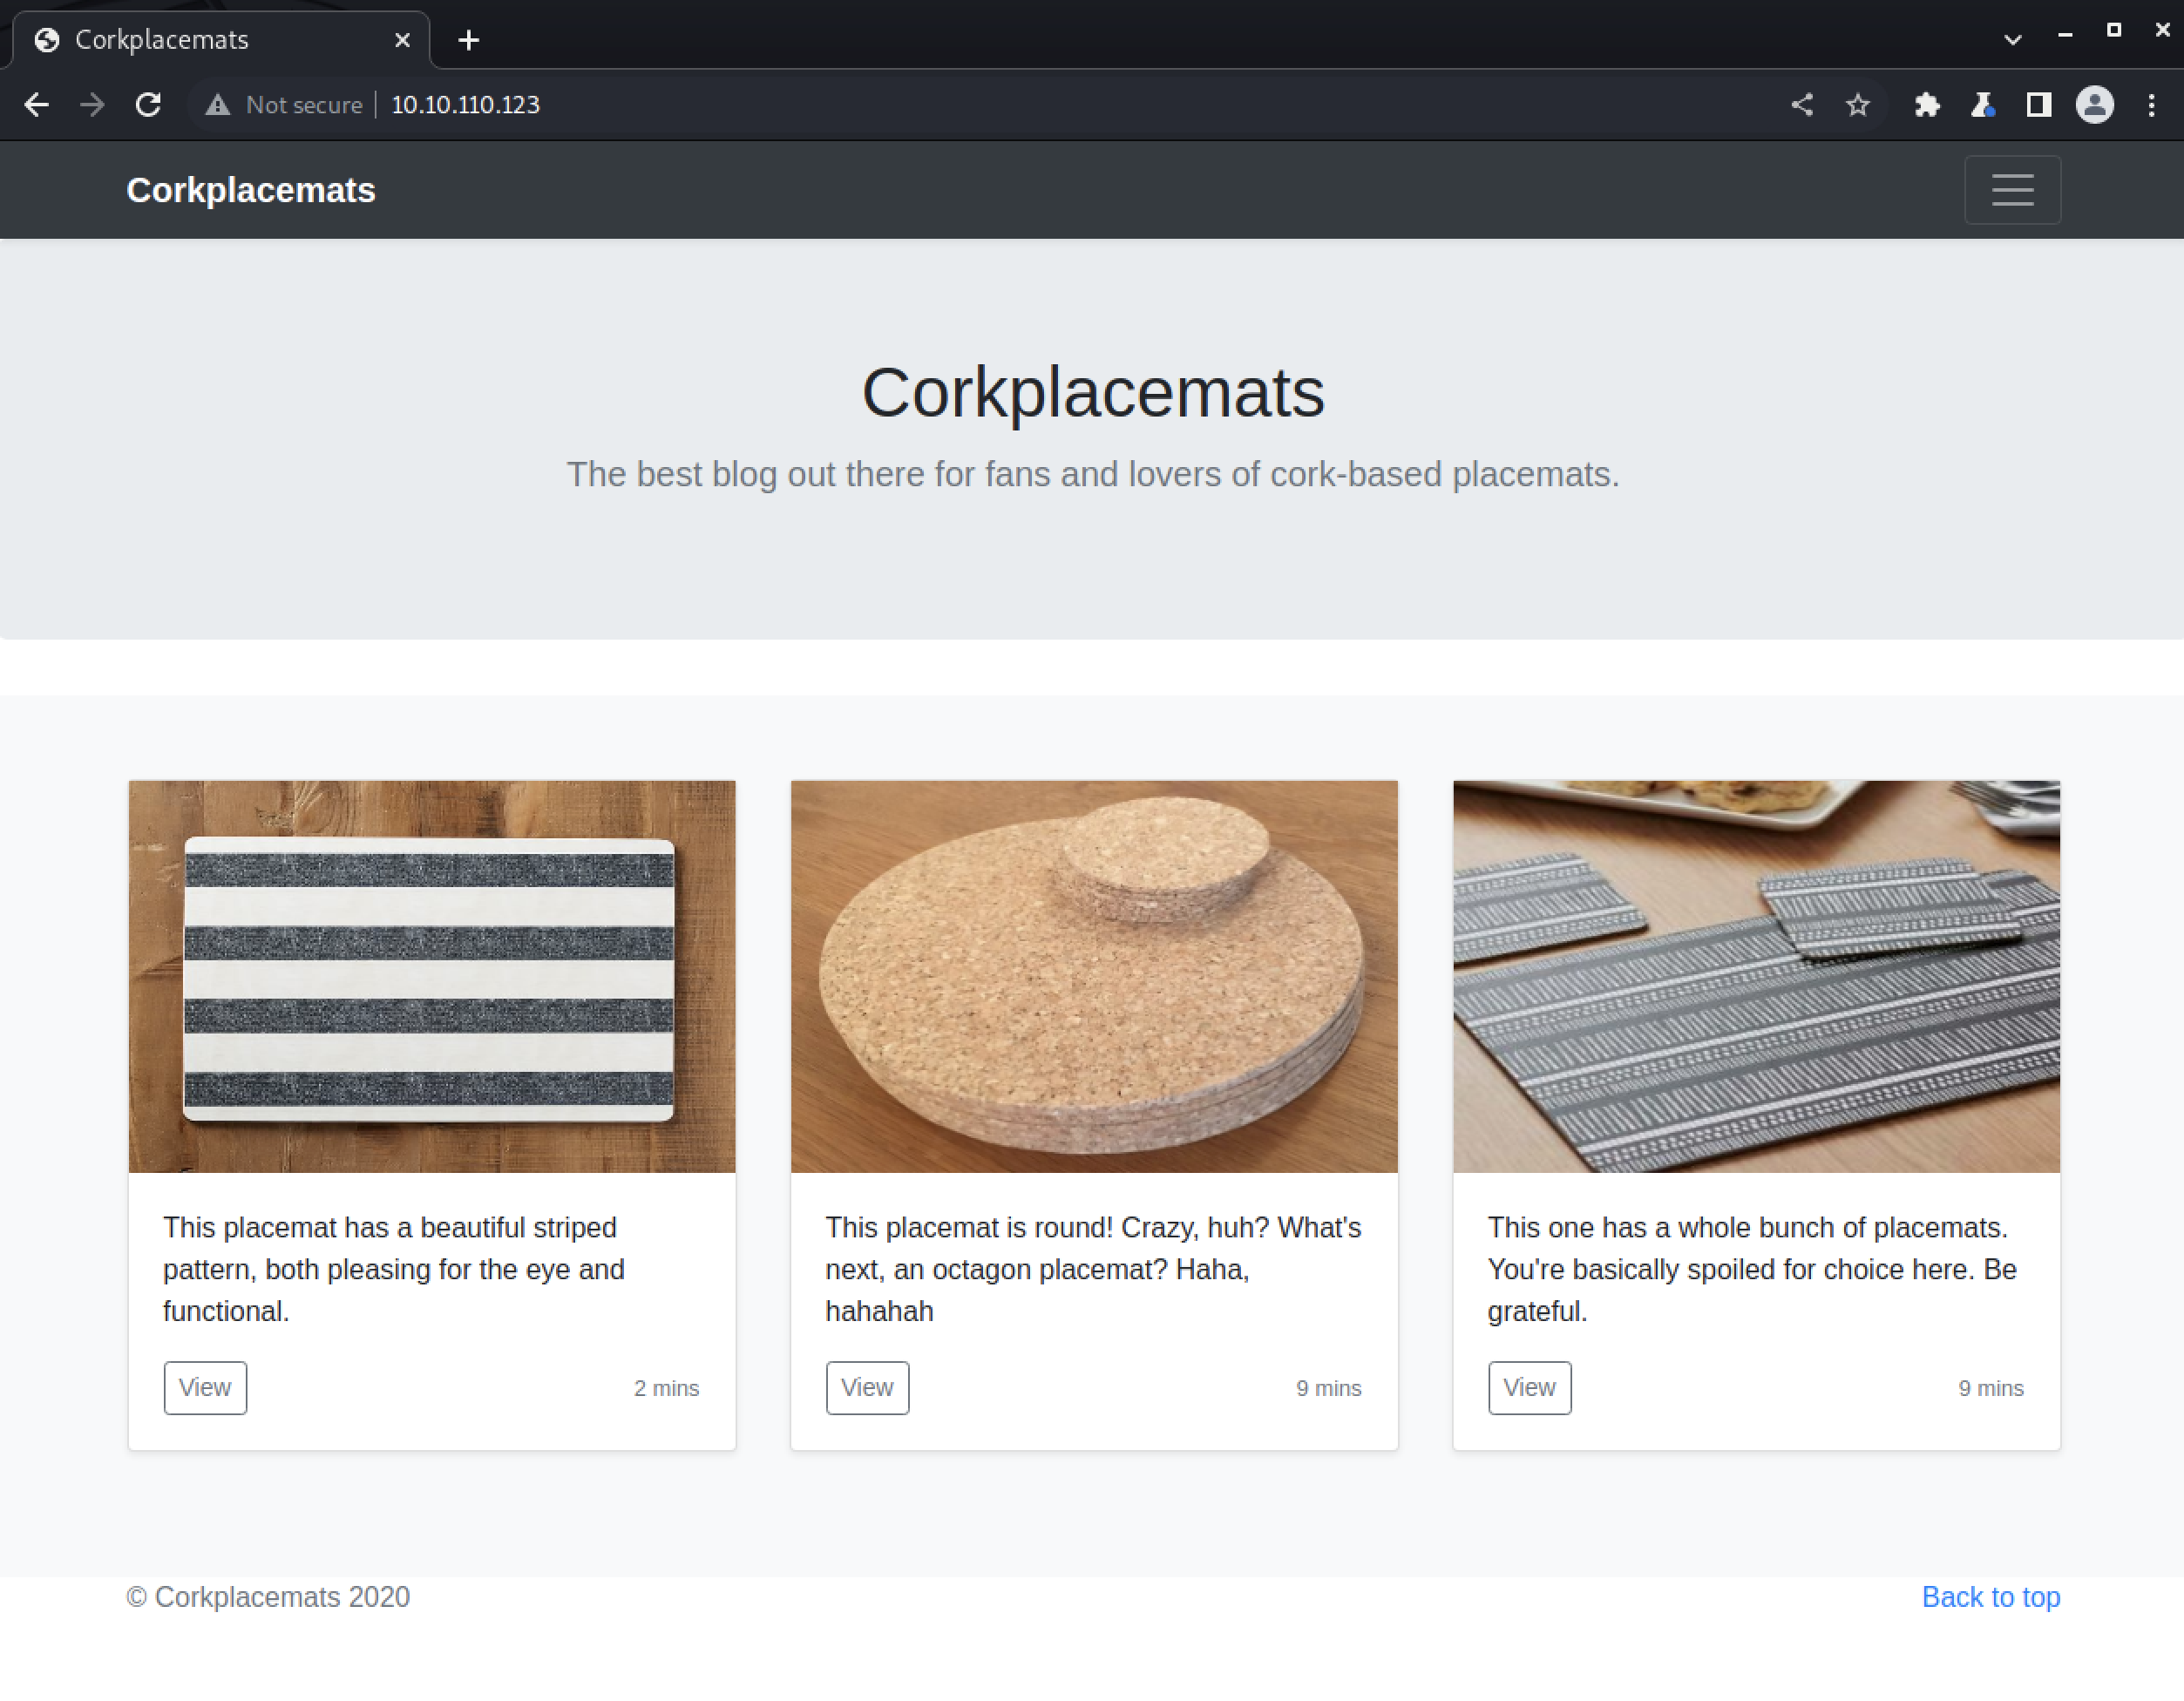This screenshot has height=1701, width=2184.
Task: Click the large Corkplacemats page heading
Action: [x=1093, y=393]
